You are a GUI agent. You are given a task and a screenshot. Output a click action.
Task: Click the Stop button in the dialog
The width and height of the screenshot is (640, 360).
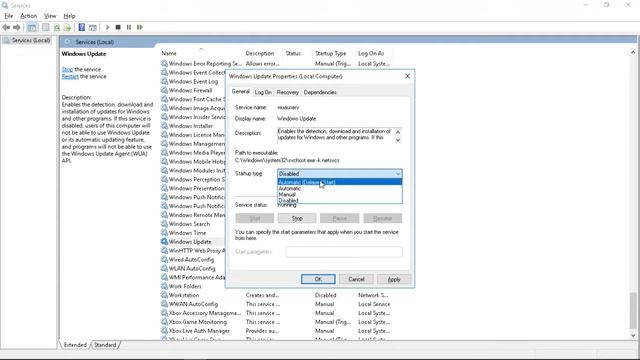[297, 218]
